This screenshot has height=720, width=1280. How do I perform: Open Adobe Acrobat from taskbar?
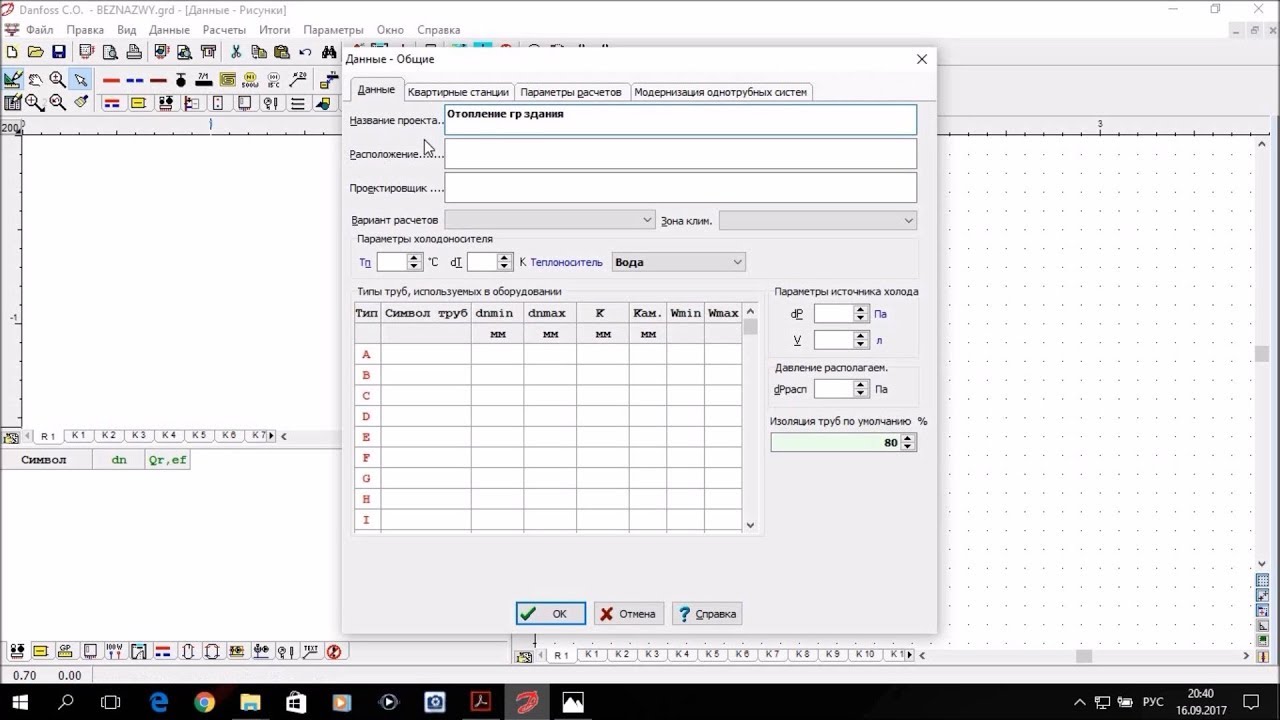(x=481, y=702)
